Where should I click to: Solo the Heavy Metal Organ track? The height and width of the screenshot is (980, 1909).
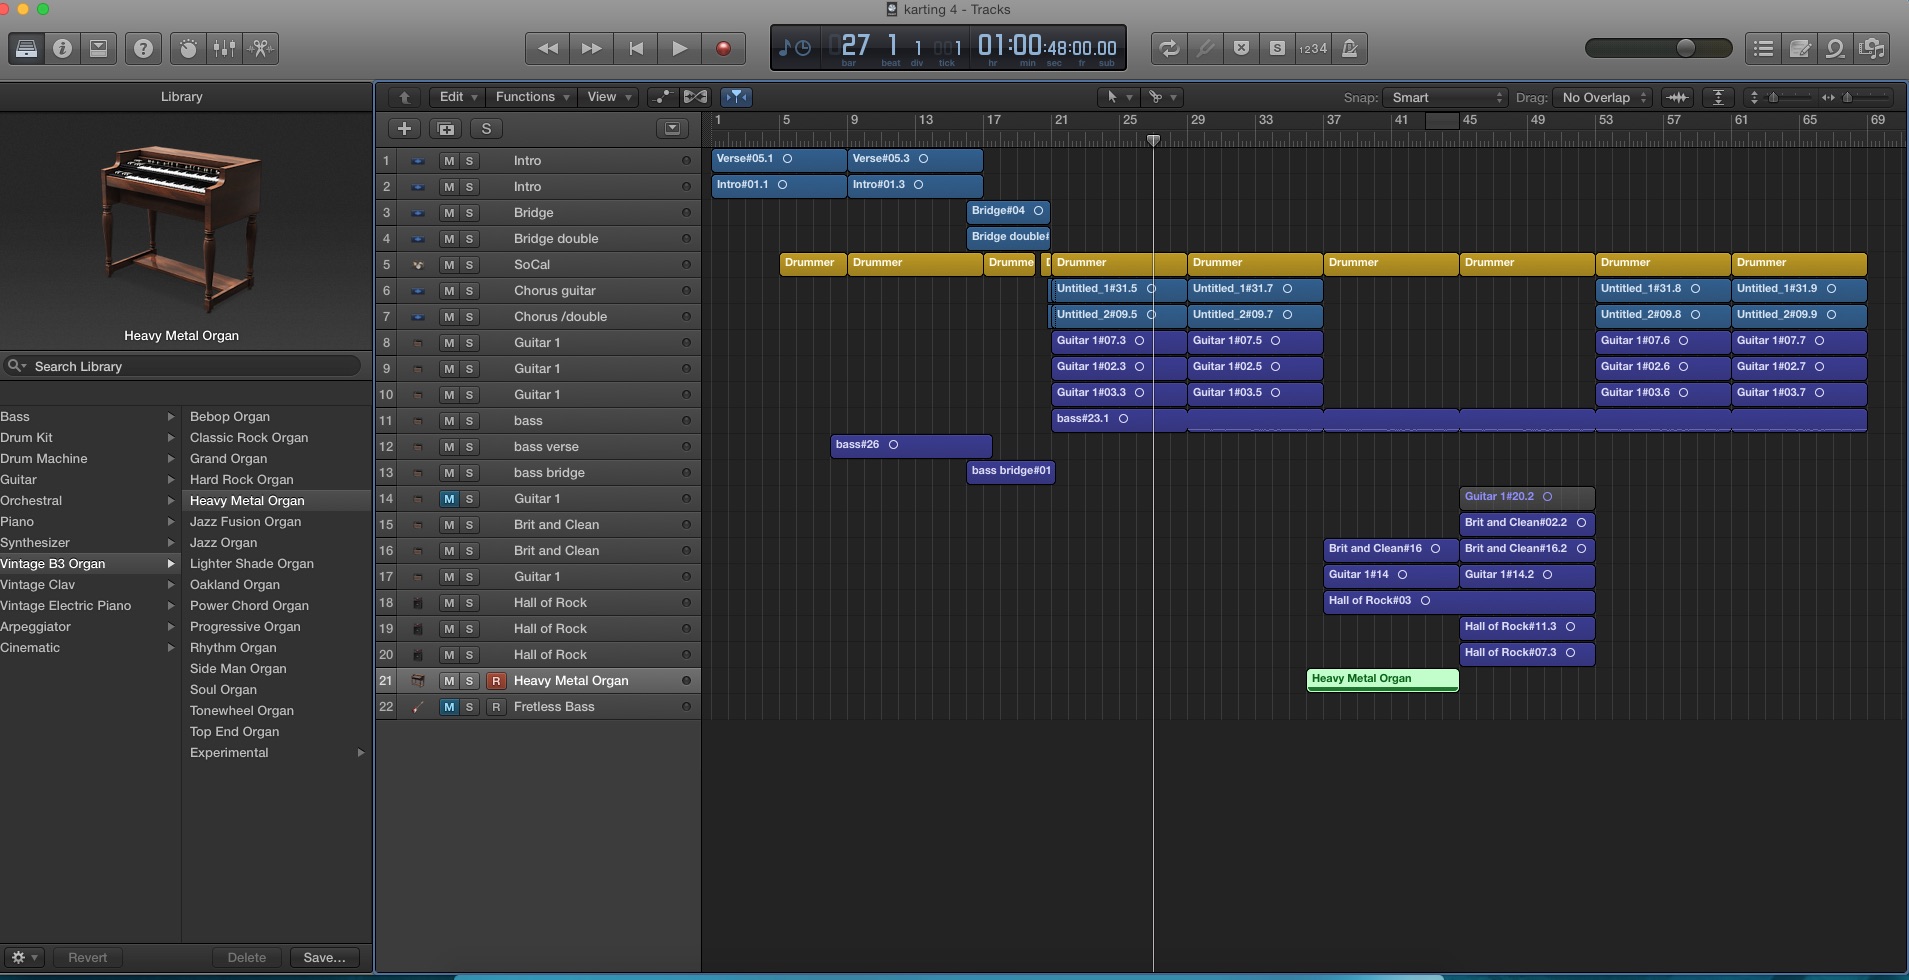pos(469,681)
